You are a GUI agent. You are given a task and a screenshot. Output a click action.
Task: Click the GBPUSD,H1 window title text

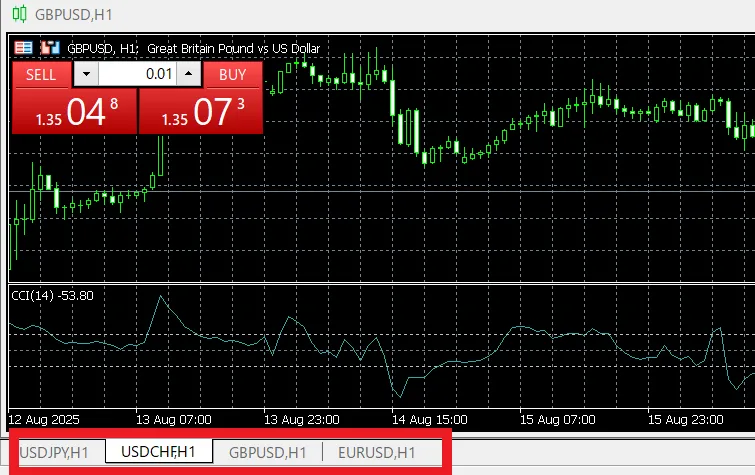pyautogui.click(x=73, y=14)
